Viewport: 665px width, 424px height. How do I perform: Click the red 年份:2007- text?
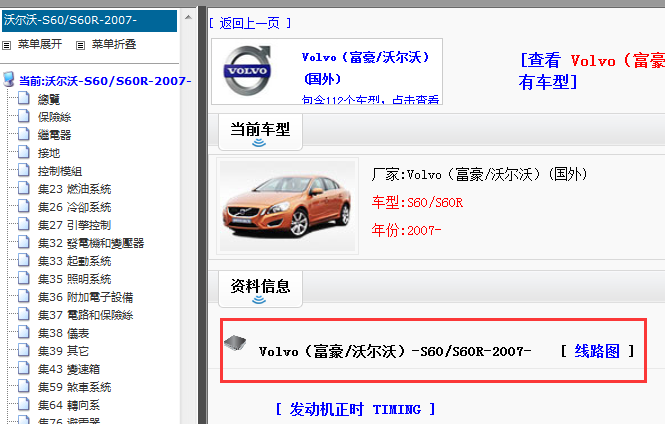406,230
